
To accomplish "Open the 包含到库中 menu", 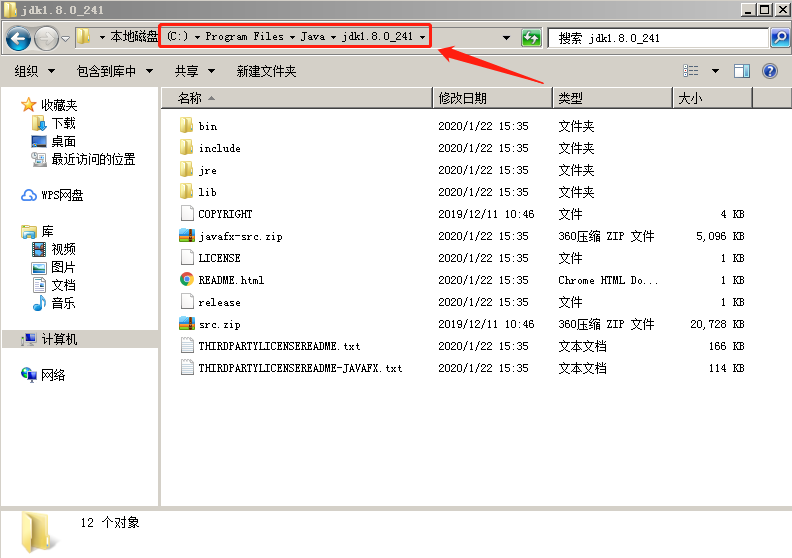I will click(115, 71).
